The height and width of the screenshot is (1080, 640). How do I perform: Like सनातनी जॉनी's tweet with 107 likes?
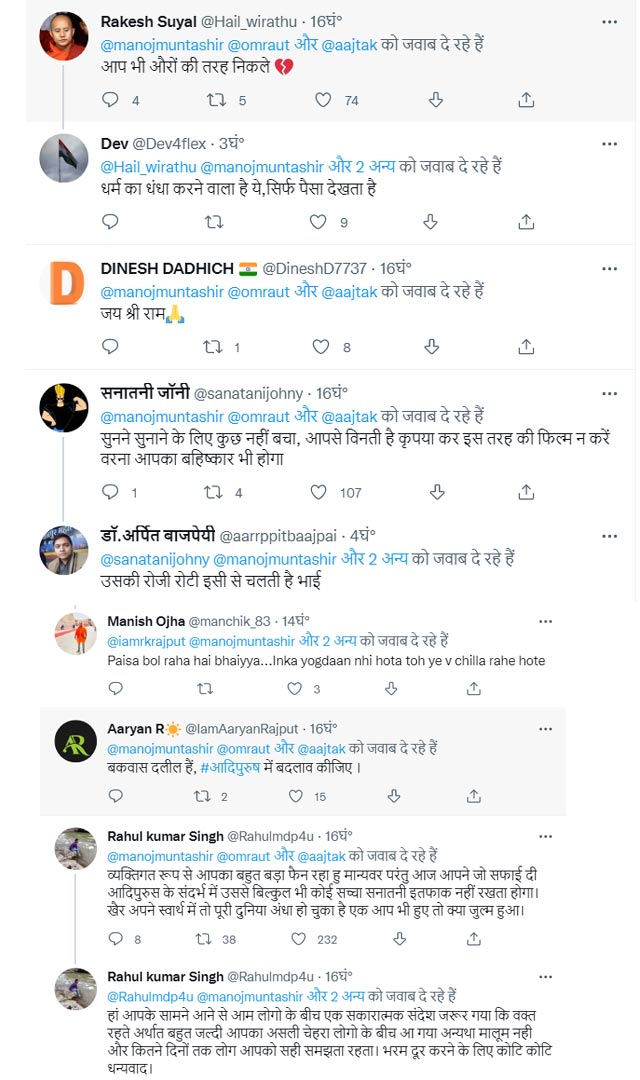coord(318,492)
